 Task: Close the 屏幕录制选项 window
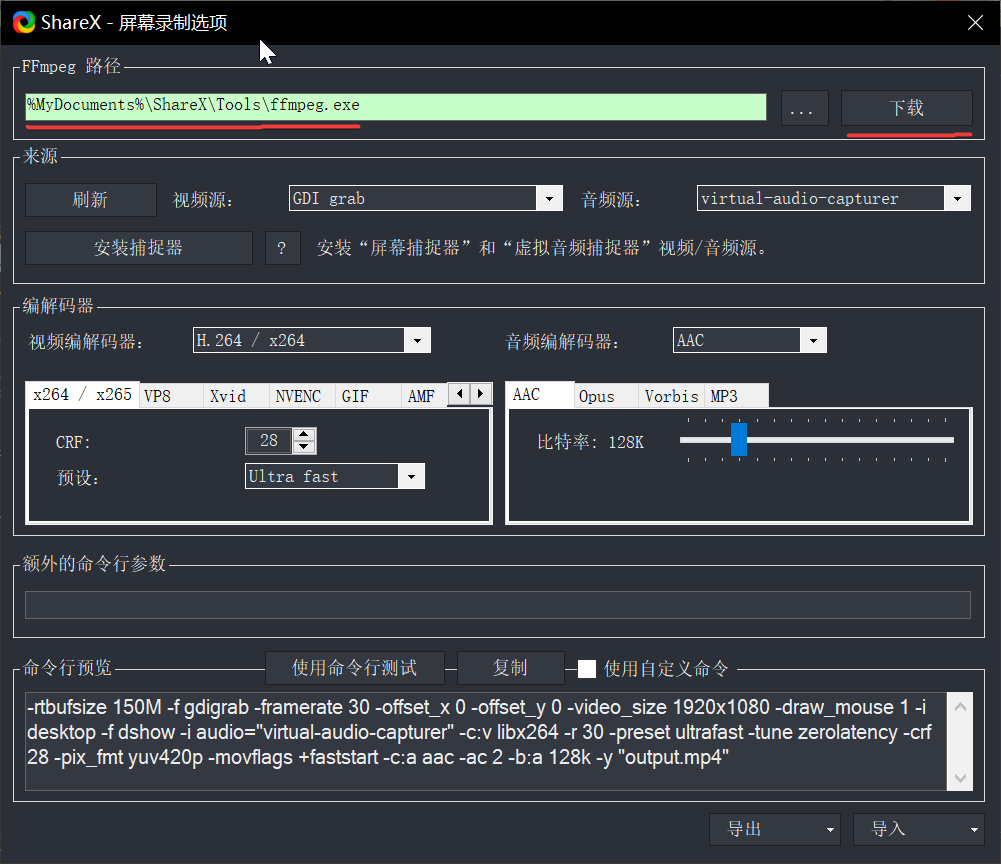[975, 23]
